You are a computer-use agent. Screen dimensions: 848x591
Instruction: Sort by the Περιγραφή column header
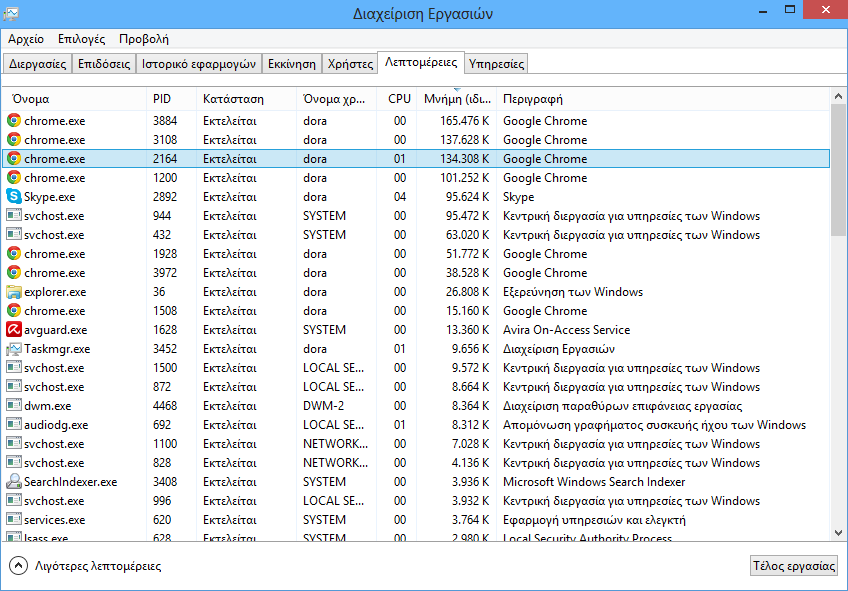[x=663, y=99]
